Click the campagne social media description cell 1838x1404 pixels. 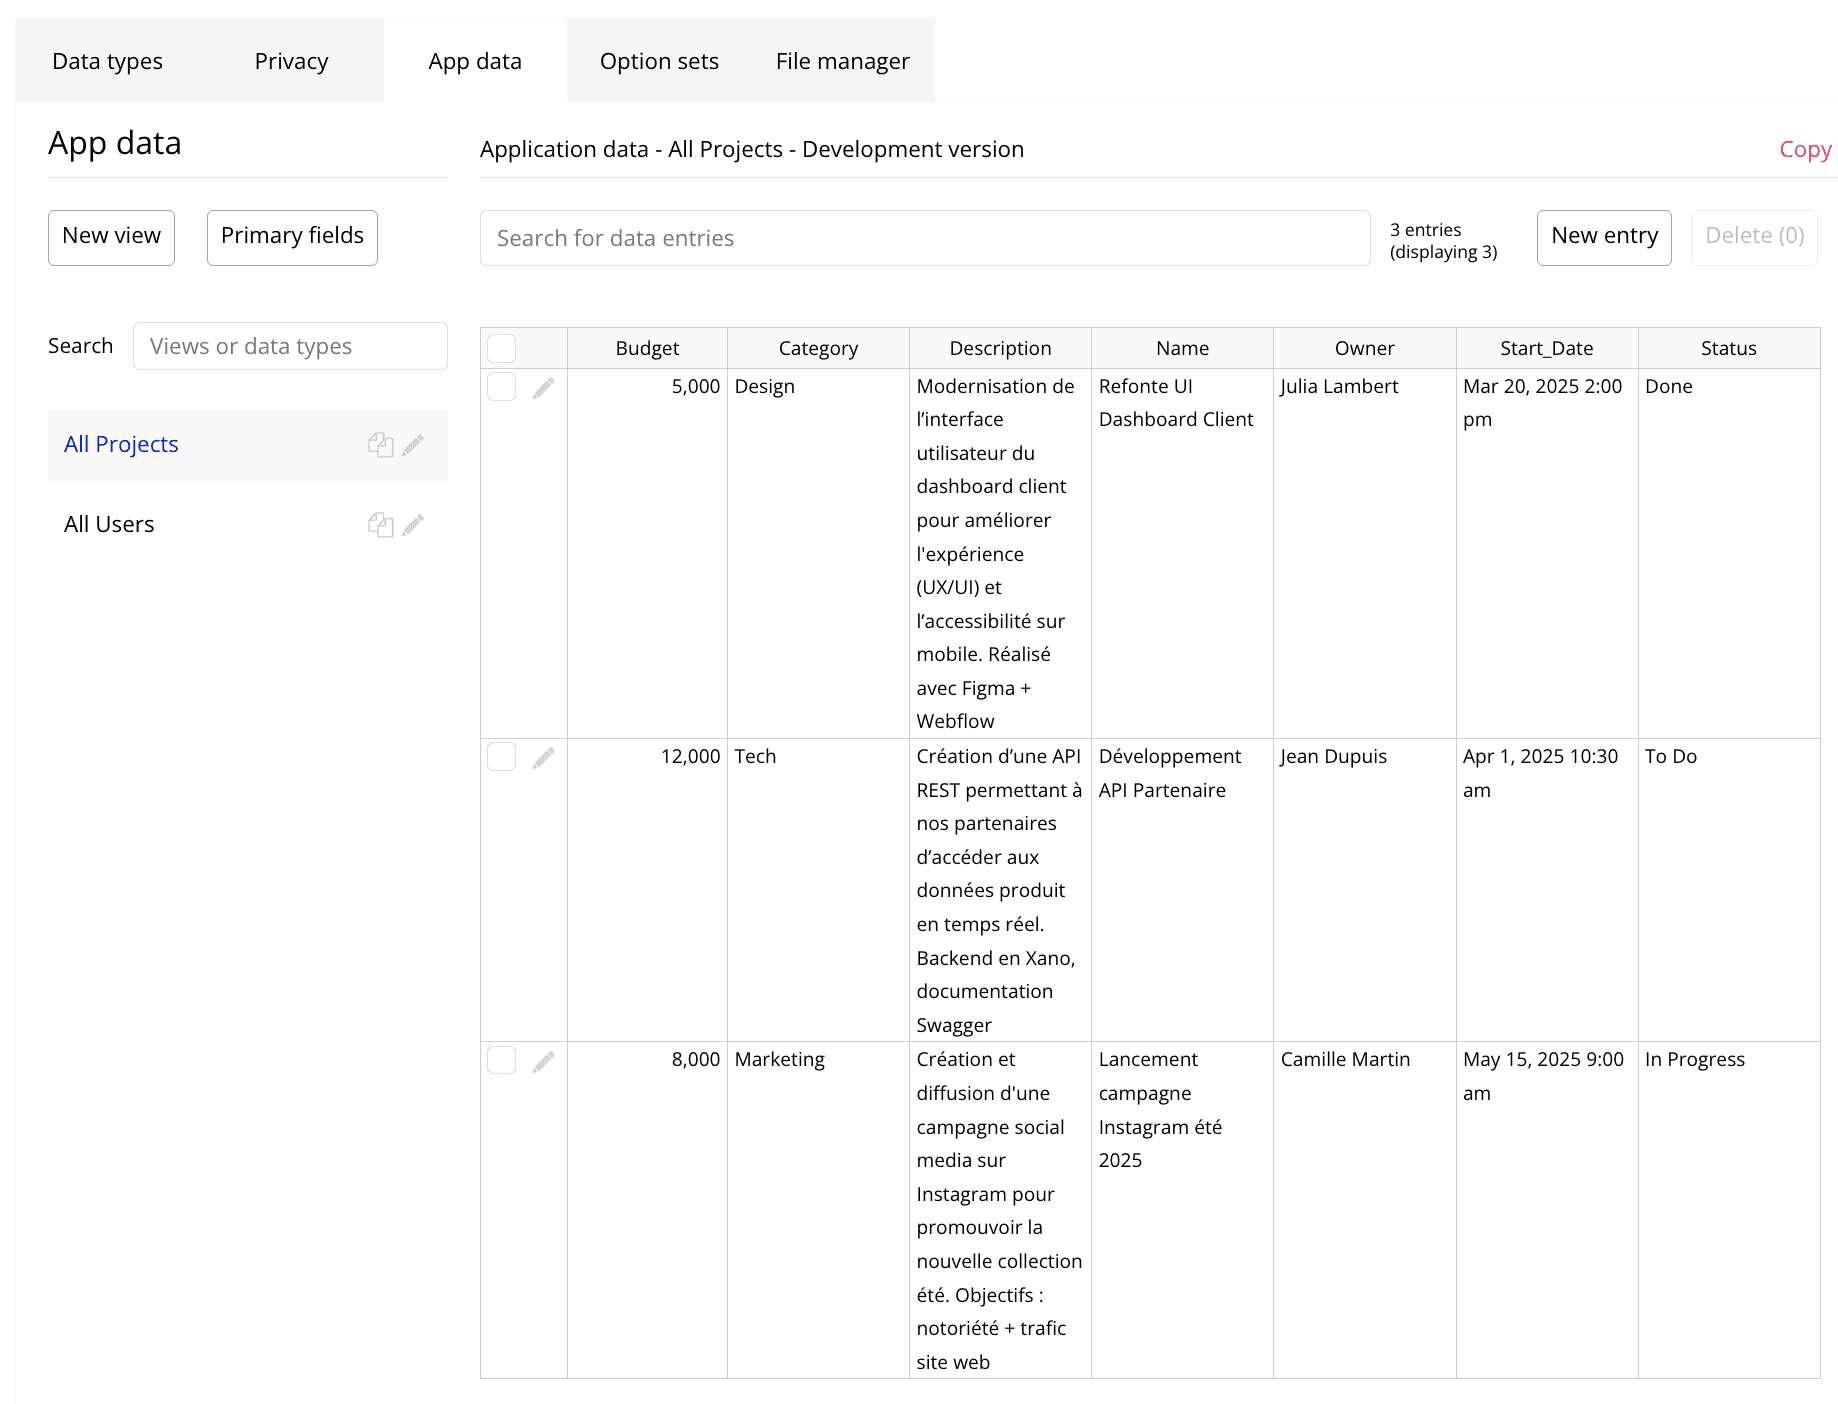pos(999,1211)
